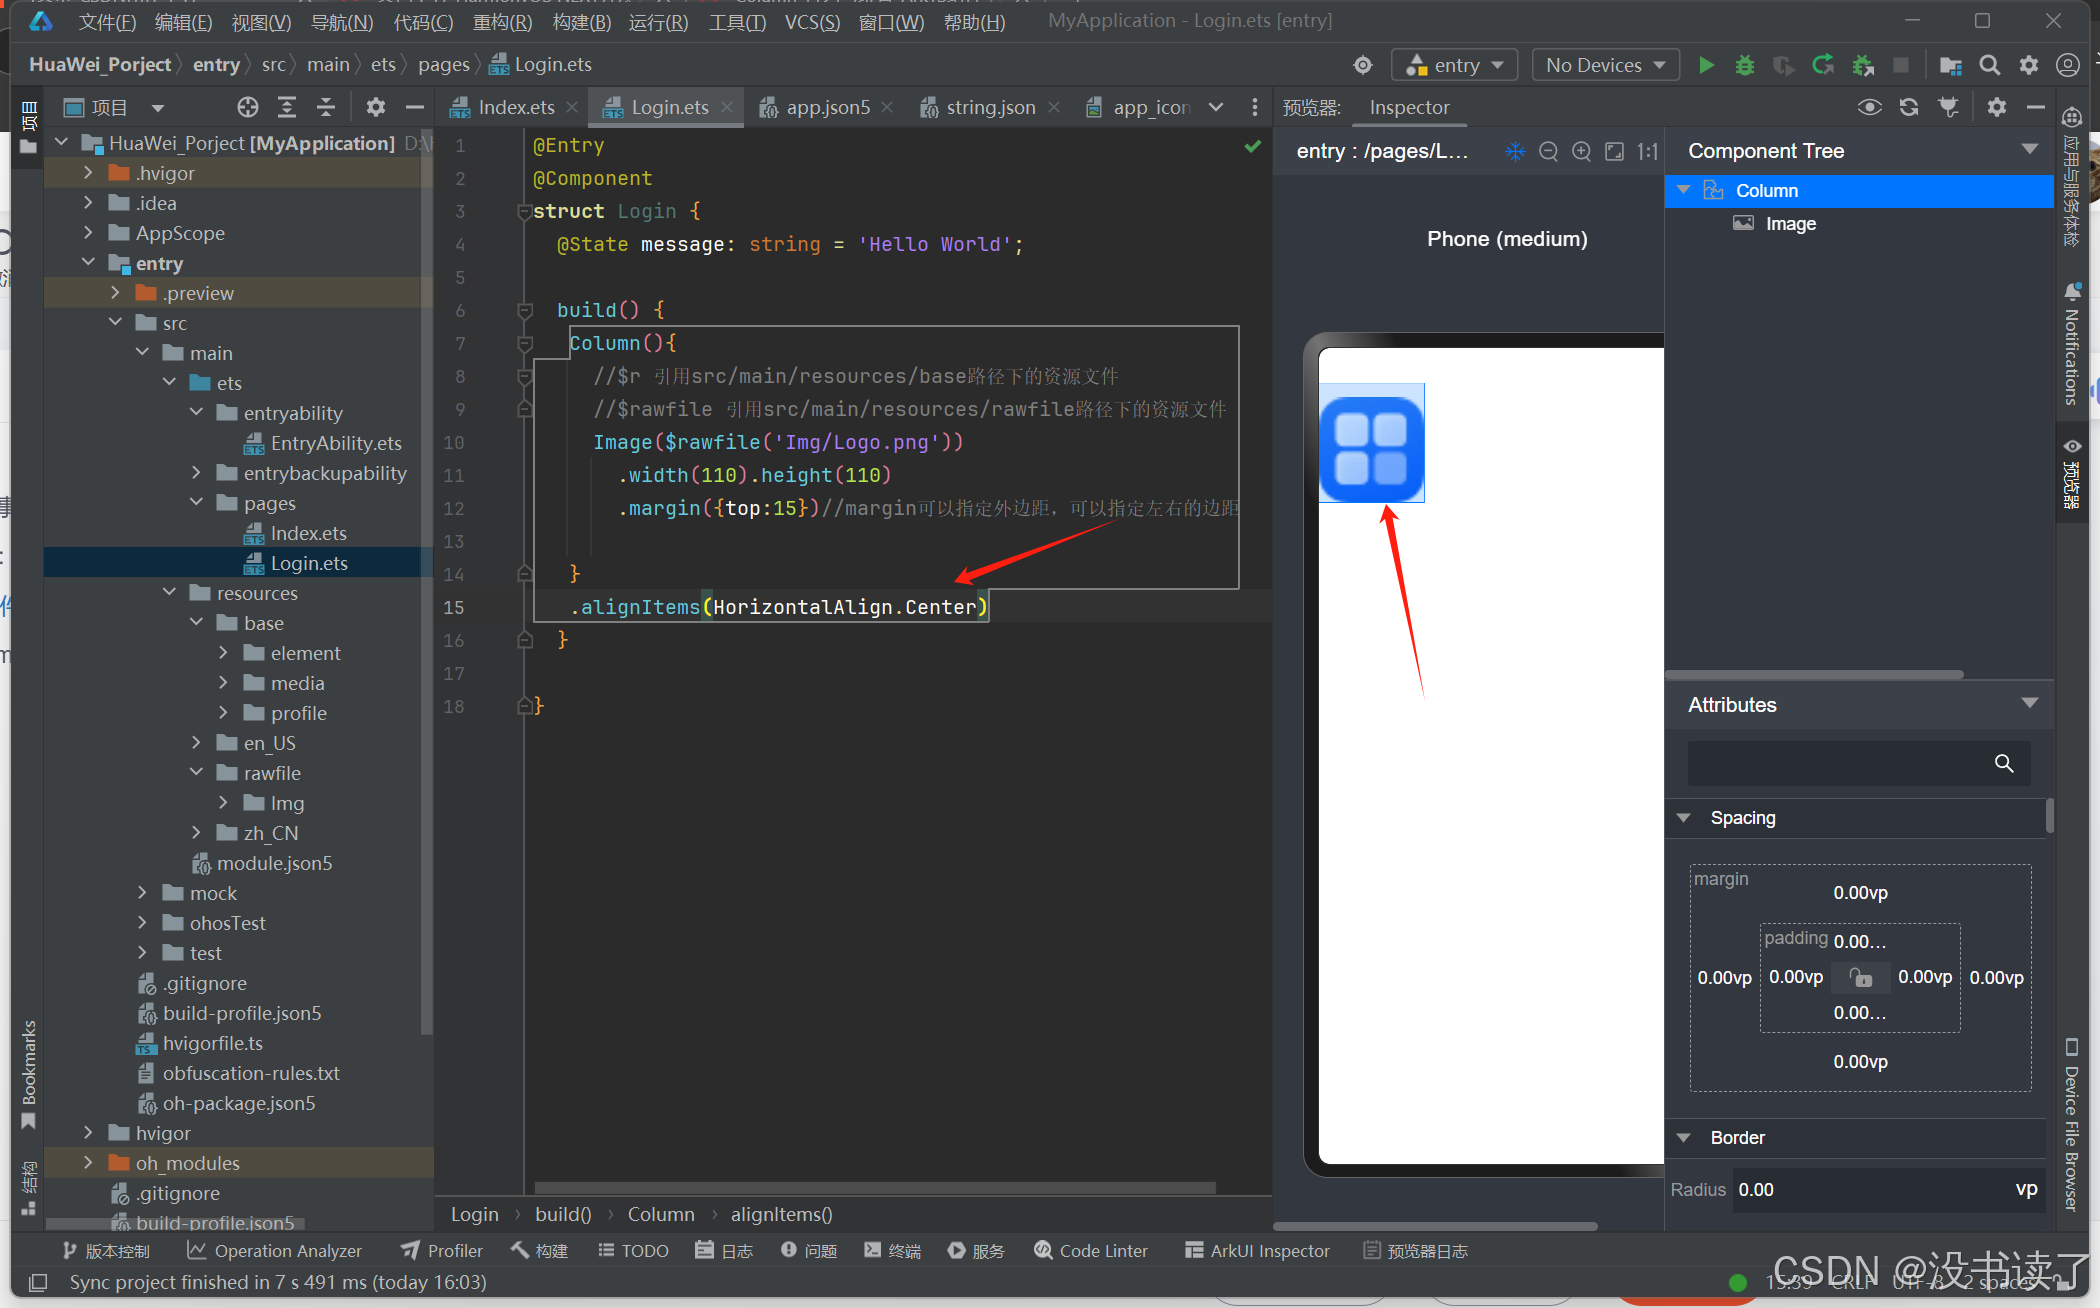
Task: Expand the rawfile Img folder
Action: (x=223, y=803)
